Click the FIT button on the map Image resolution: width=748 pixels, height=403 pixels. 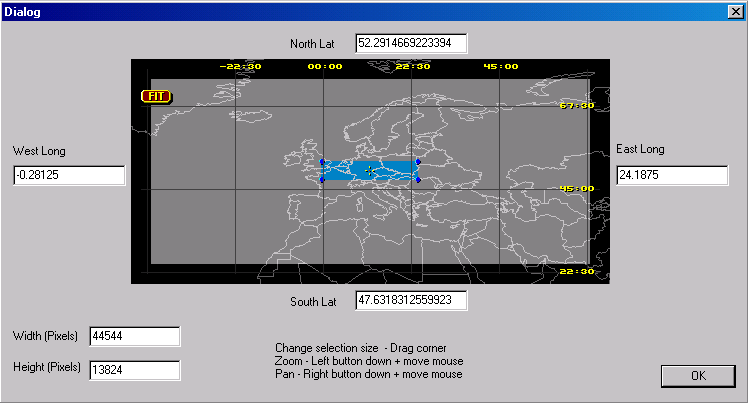click(157, 97)
